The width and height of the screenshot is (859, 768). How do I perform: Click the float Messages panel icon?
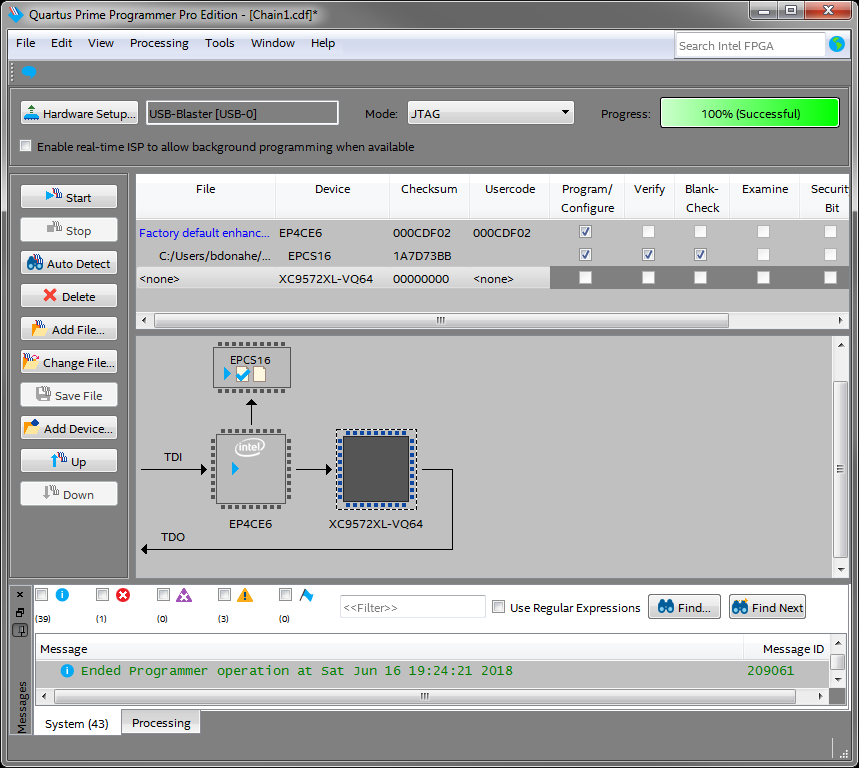click(20, 612)
